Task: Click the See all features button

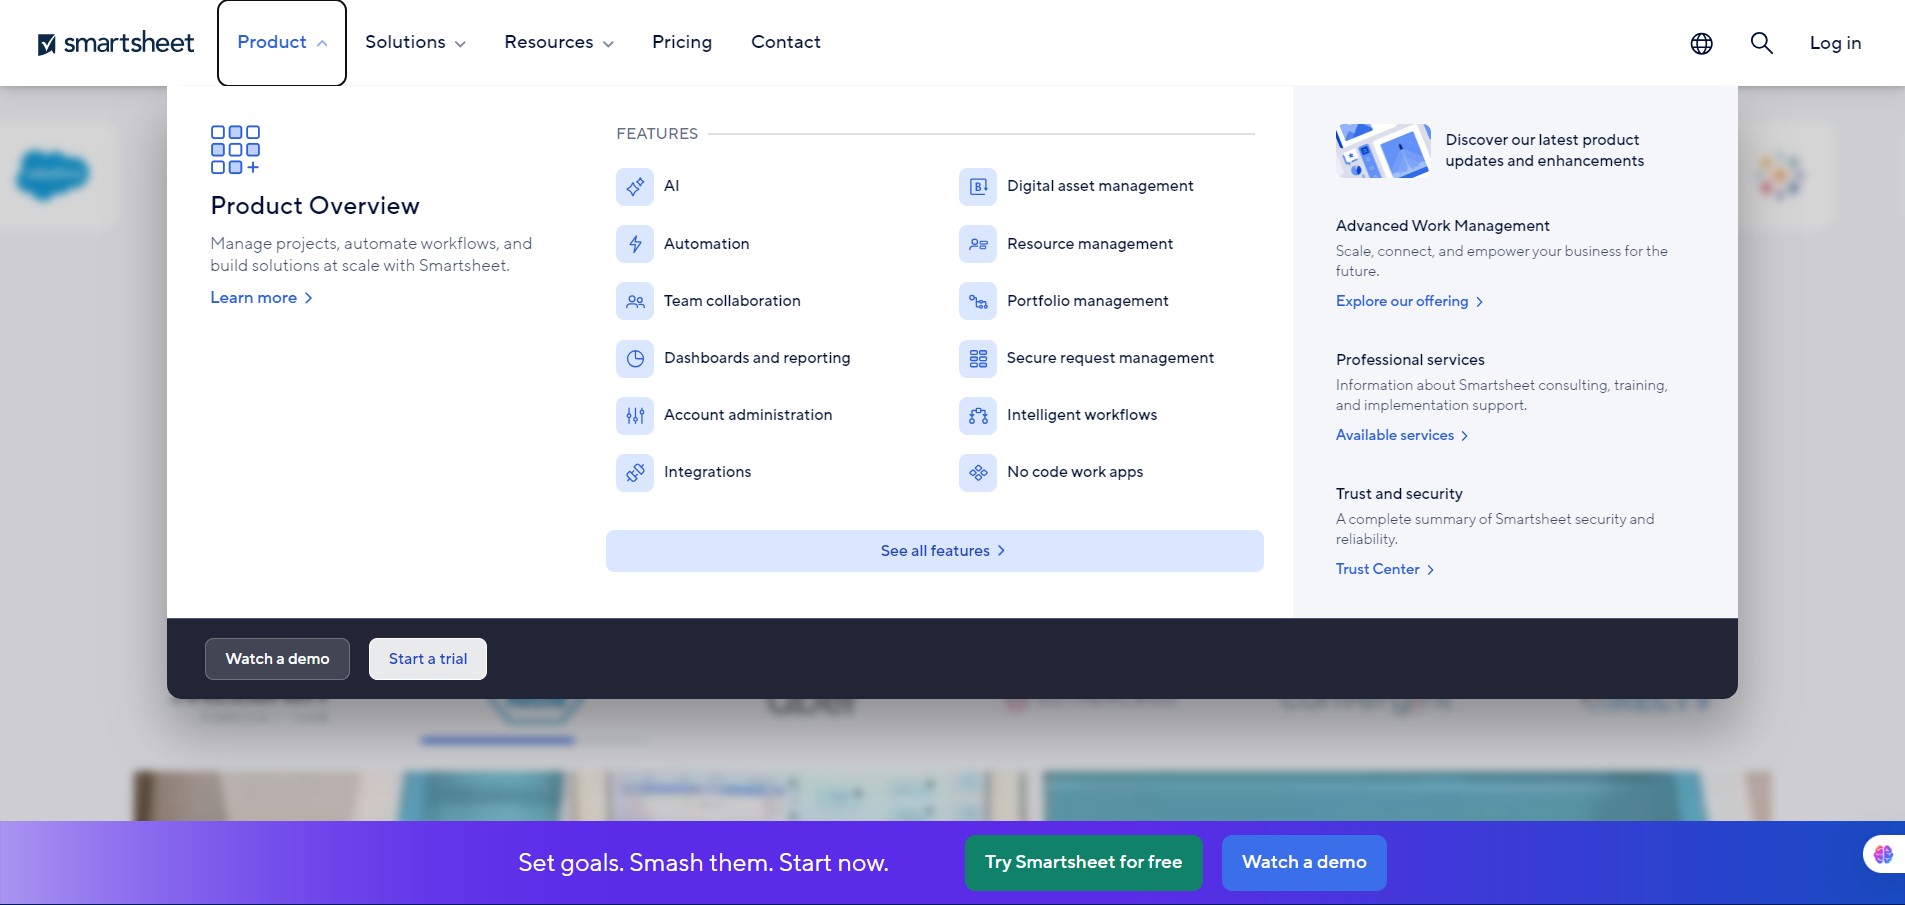Action: pyautogui.click(x=935, y=551)
